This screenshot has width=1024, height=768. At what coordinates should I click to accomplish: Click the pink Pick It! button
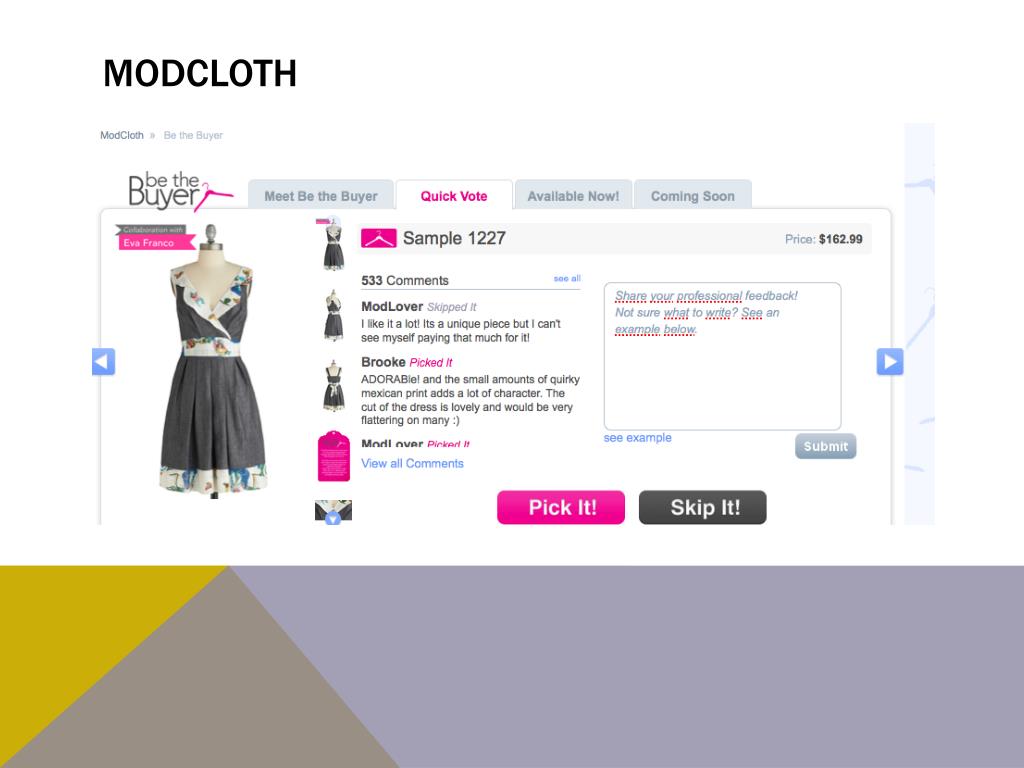click(561, 507)
